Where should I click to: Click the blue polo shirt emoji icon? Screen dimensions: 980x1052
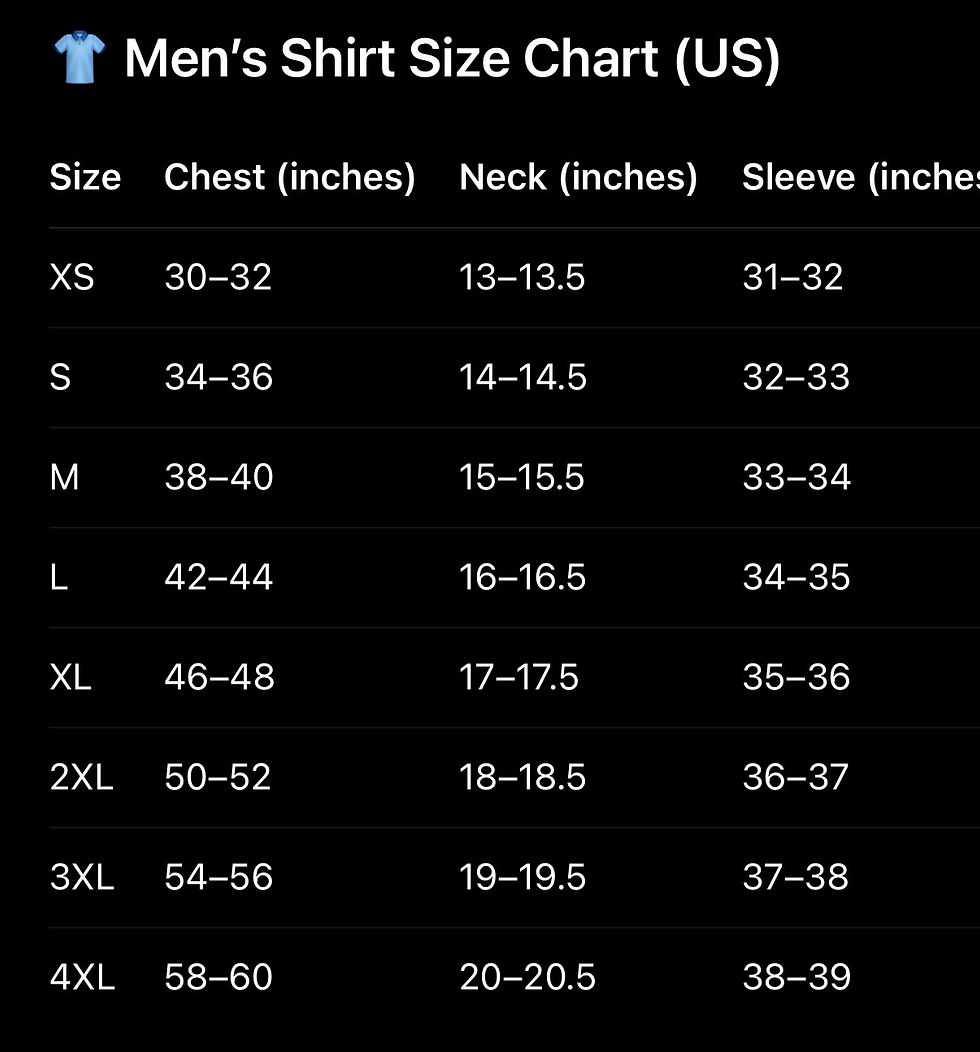79,58
